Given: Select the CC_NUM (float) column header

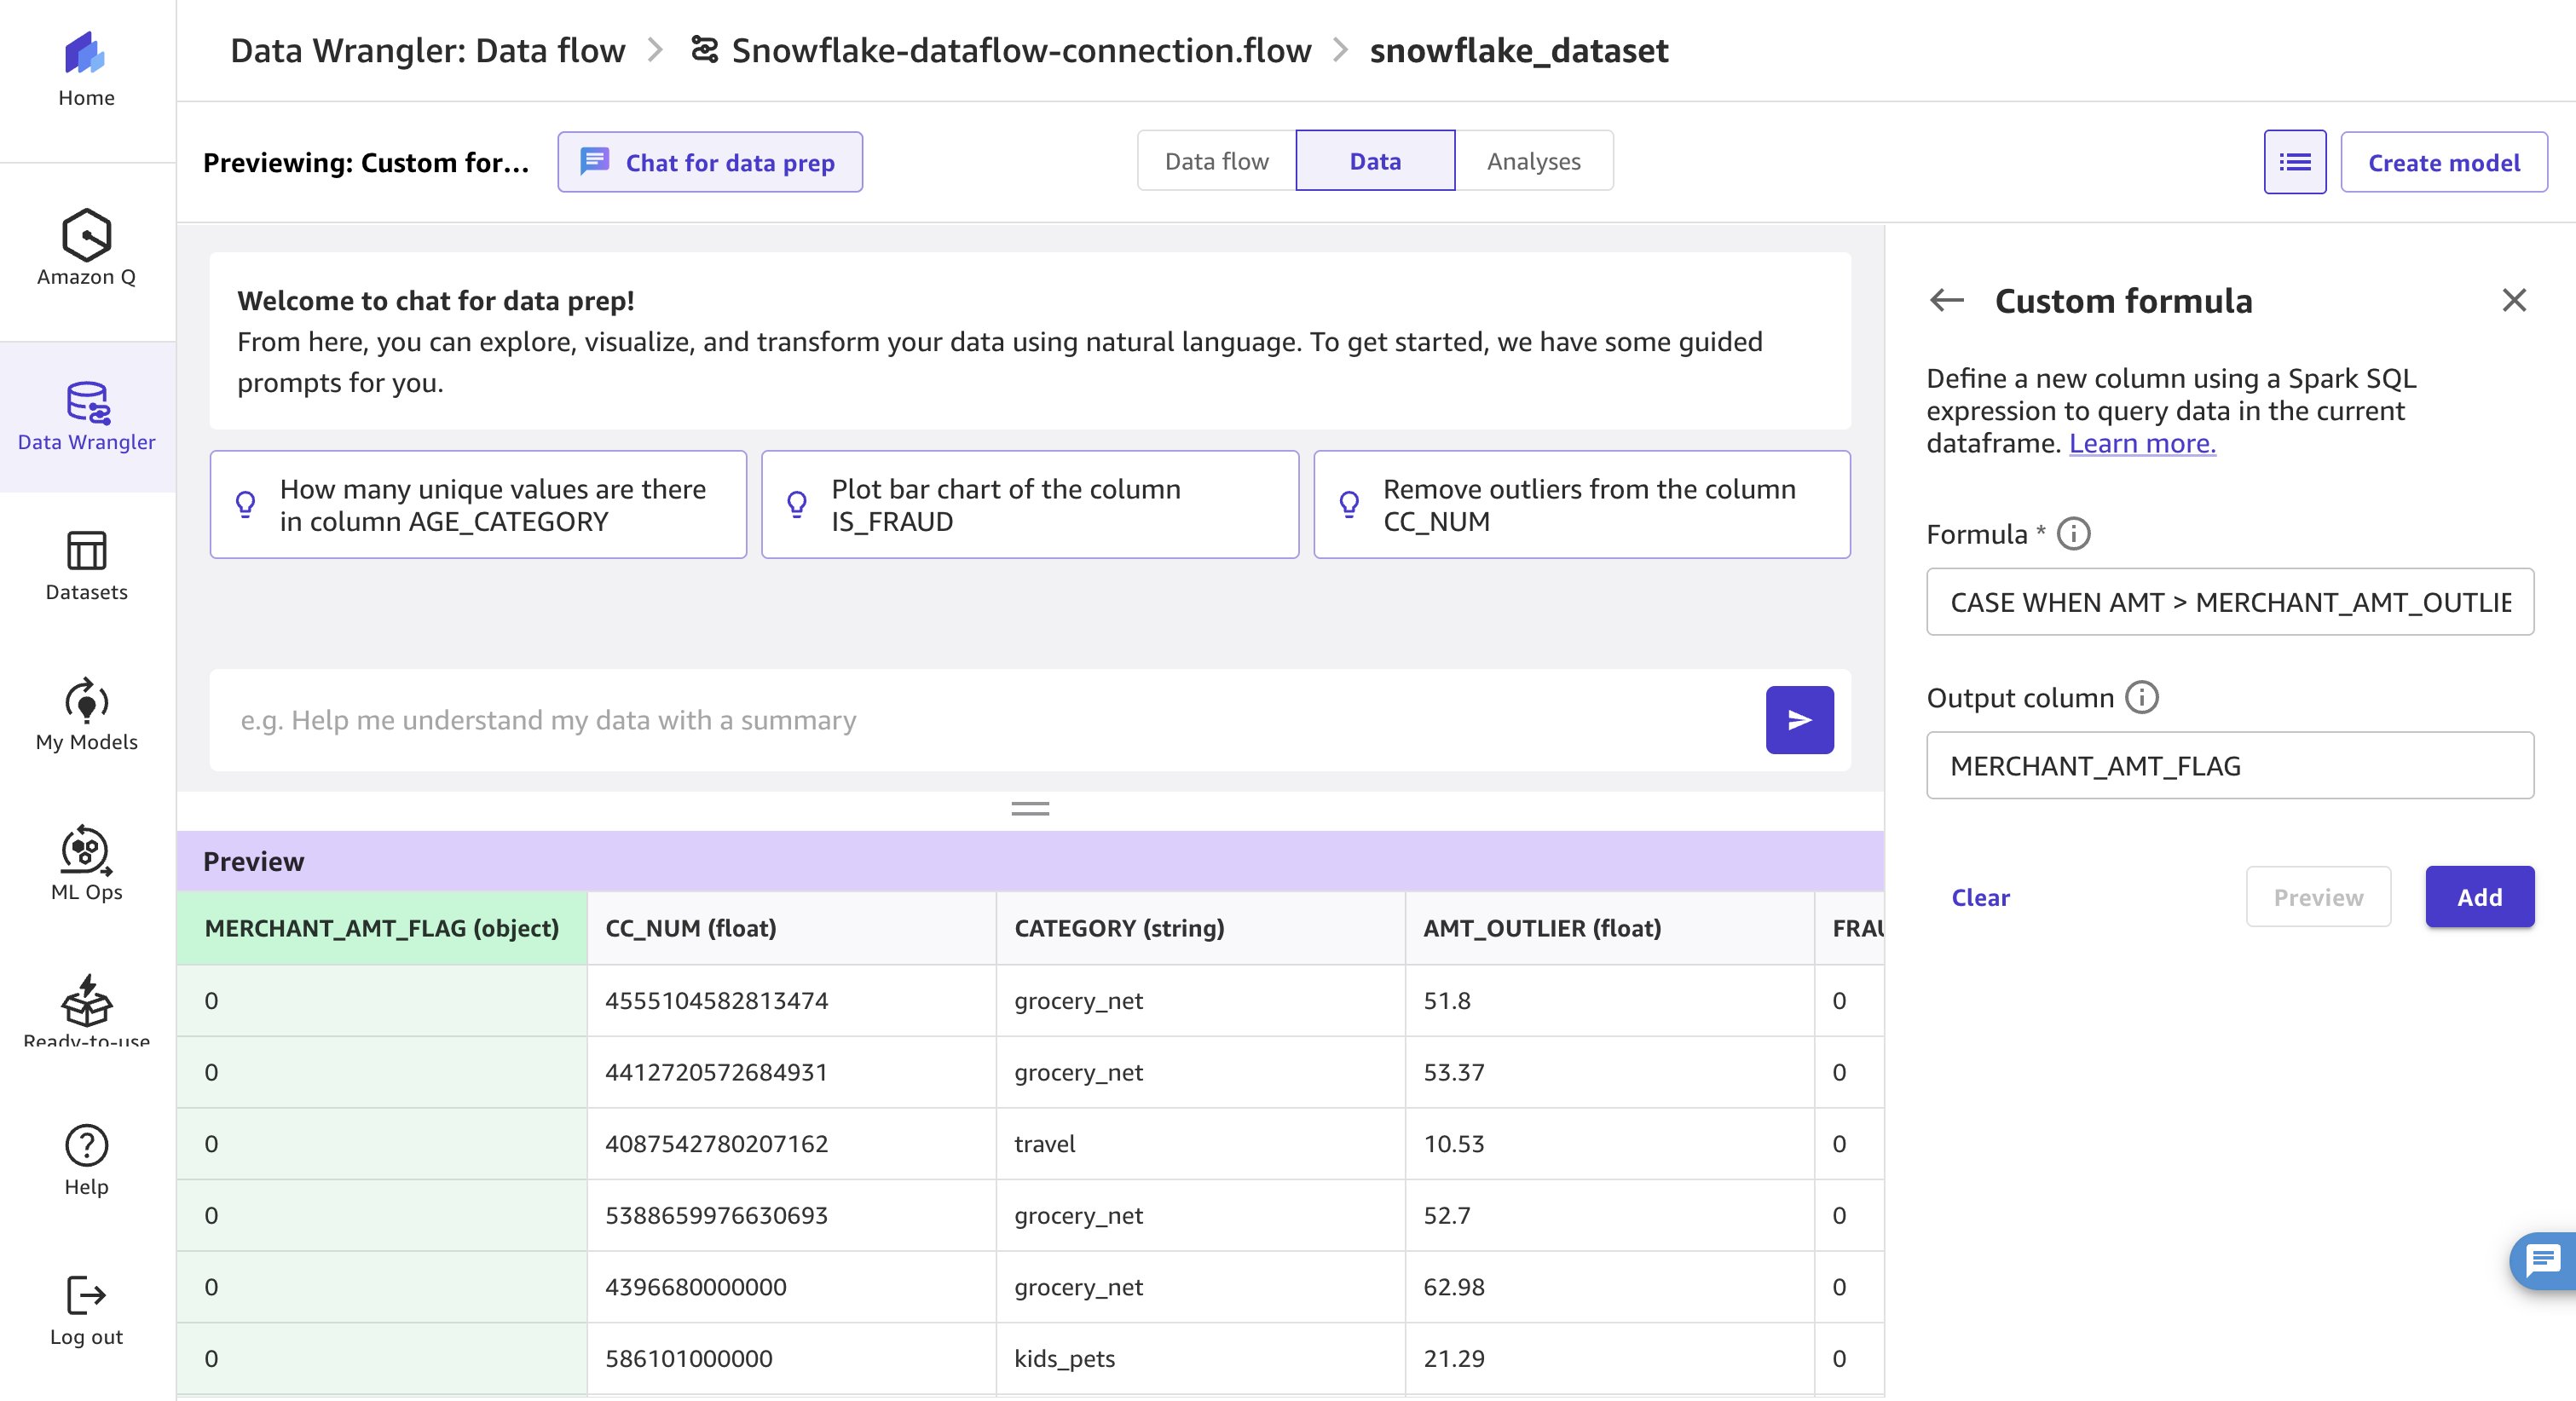Looking at the screenshot, I should (x=791, y=928).
